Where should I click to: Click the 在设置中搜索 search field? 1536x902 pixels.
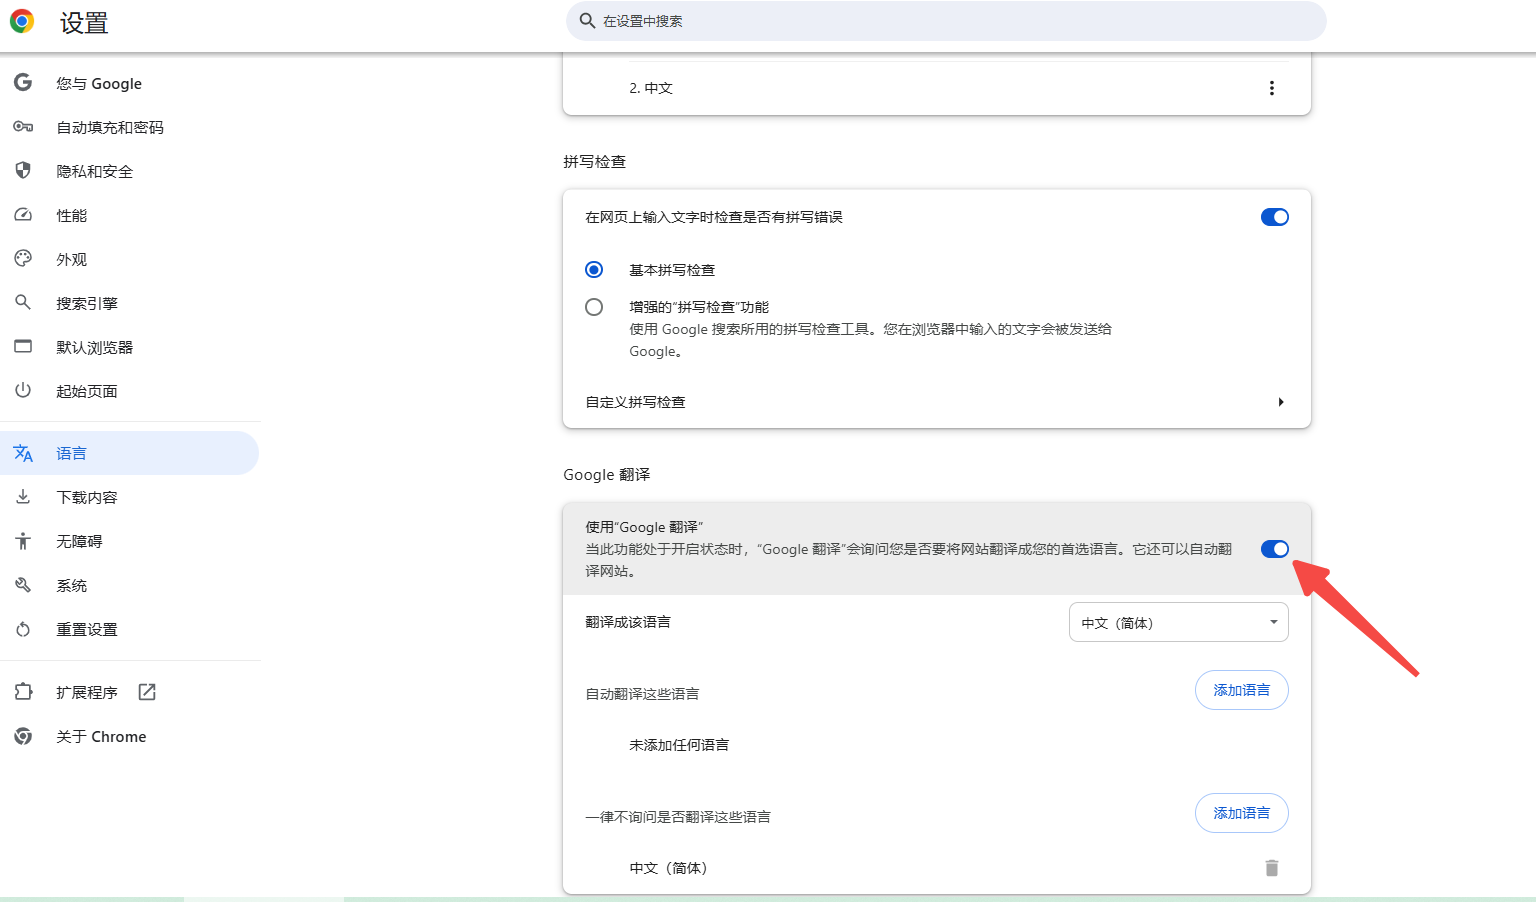point(946,21)
